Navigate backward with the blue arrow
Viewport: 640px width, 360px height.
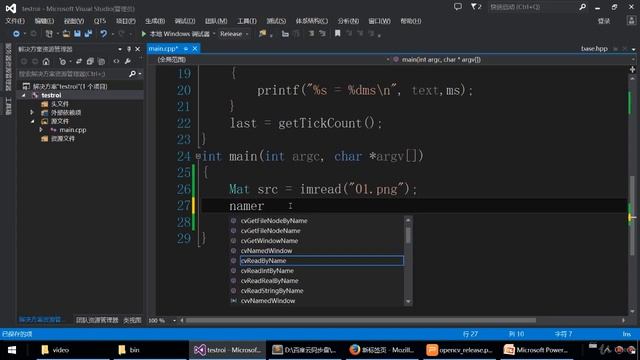coord(16,34)
